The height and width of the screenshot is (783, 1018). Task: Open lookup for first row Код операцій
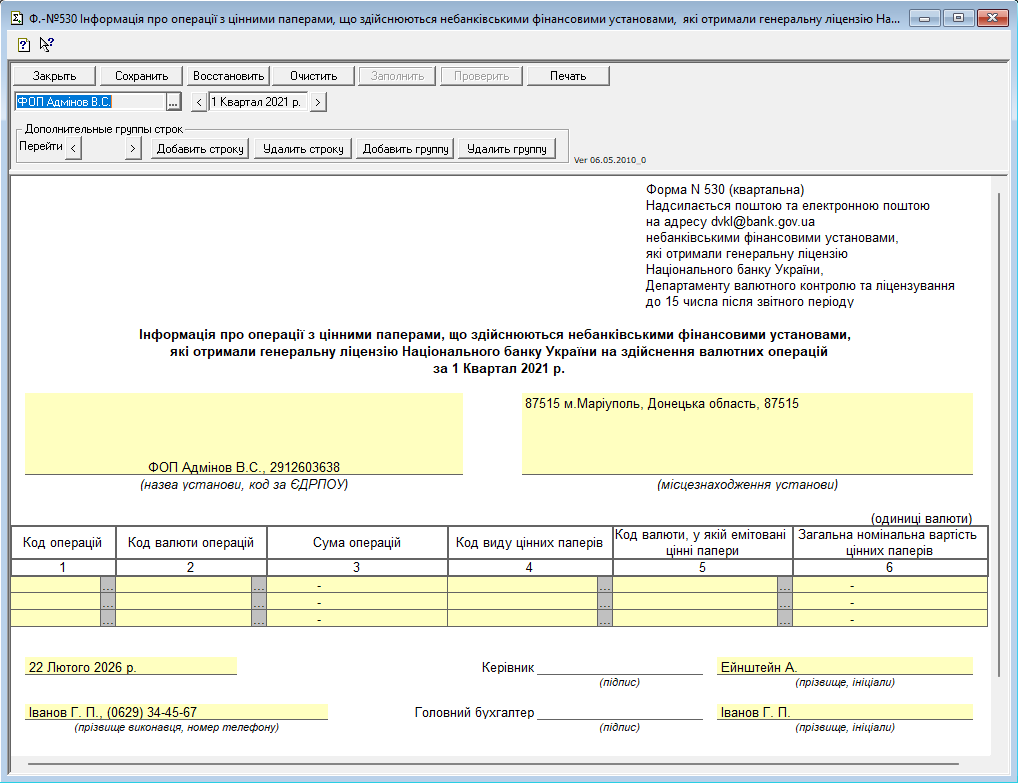coord(108,586)
